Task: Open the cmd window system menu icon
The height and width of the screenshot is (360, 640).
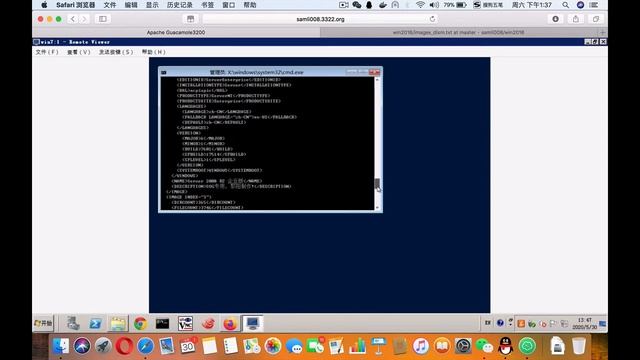Action: tap(164, 72)
